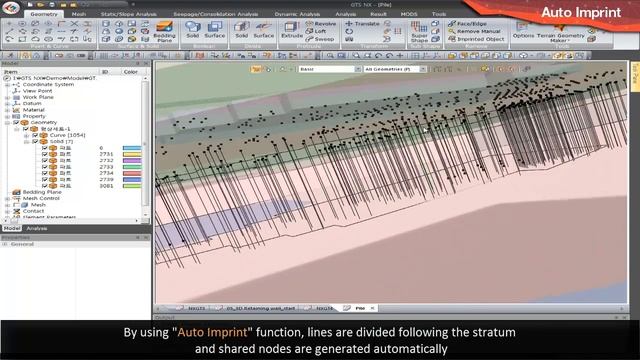Open the Static/Slope Analysis ribbon tab
Screen dimensions: 640x360
[x=129, y=14]
